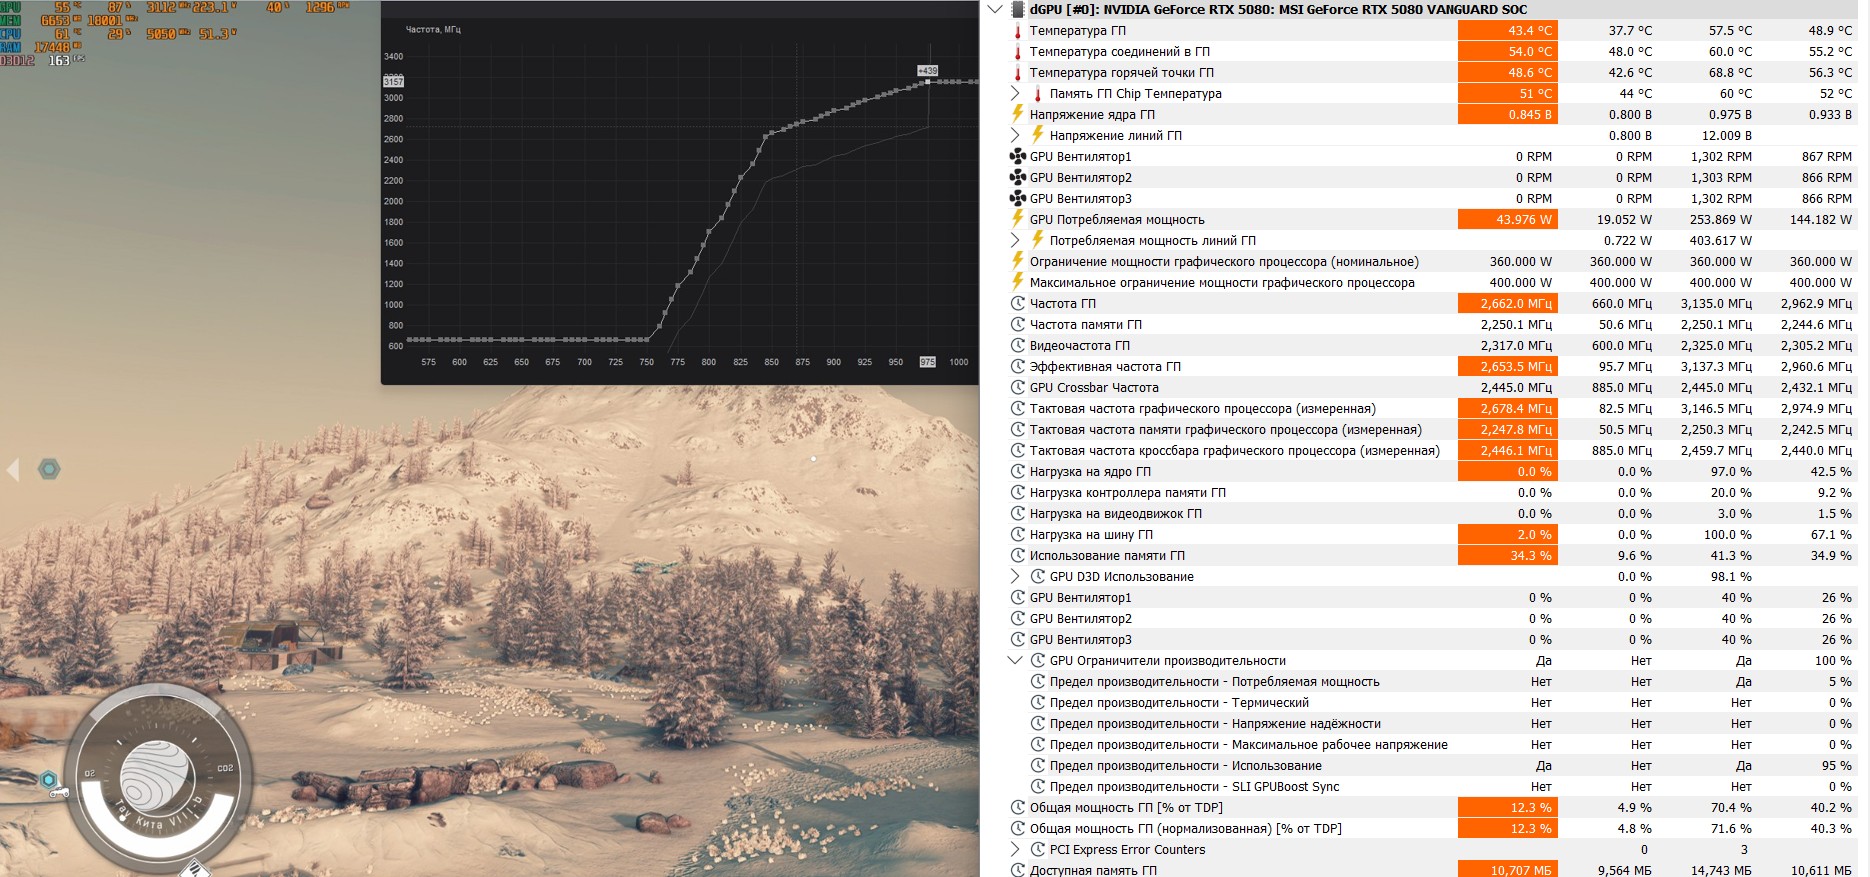The image size is (1870, 877).
Task: Click thermometer icon next to Температура ГП
Action: 1018,31
